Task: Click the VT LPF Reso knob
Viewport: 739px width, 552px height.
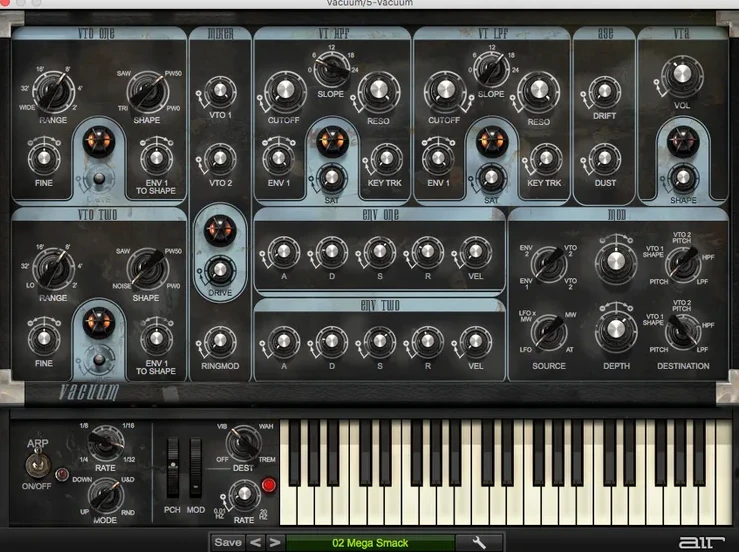Action: (x=538, y=91)
